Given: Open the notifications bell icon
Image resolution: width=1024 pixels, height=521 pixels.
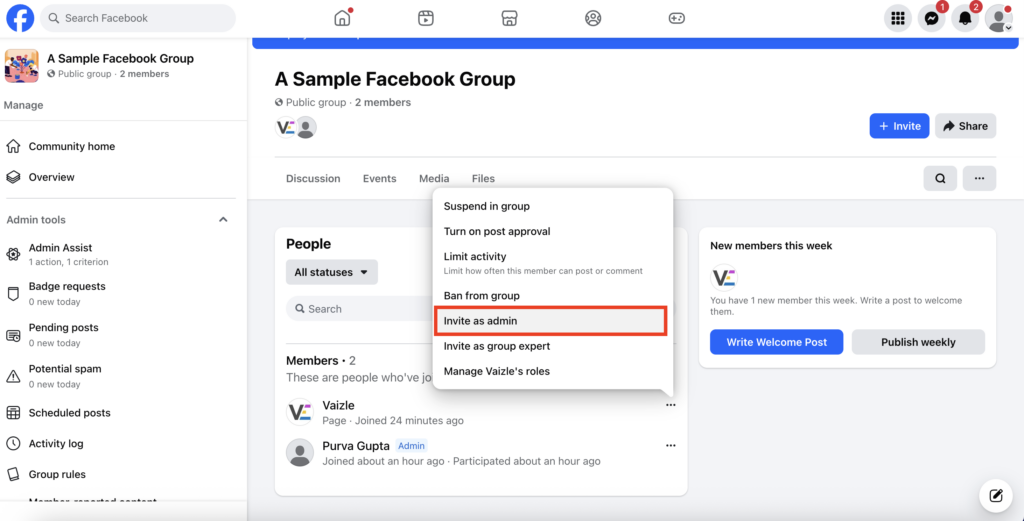Looking at the screenshot, I should (965, 18).
